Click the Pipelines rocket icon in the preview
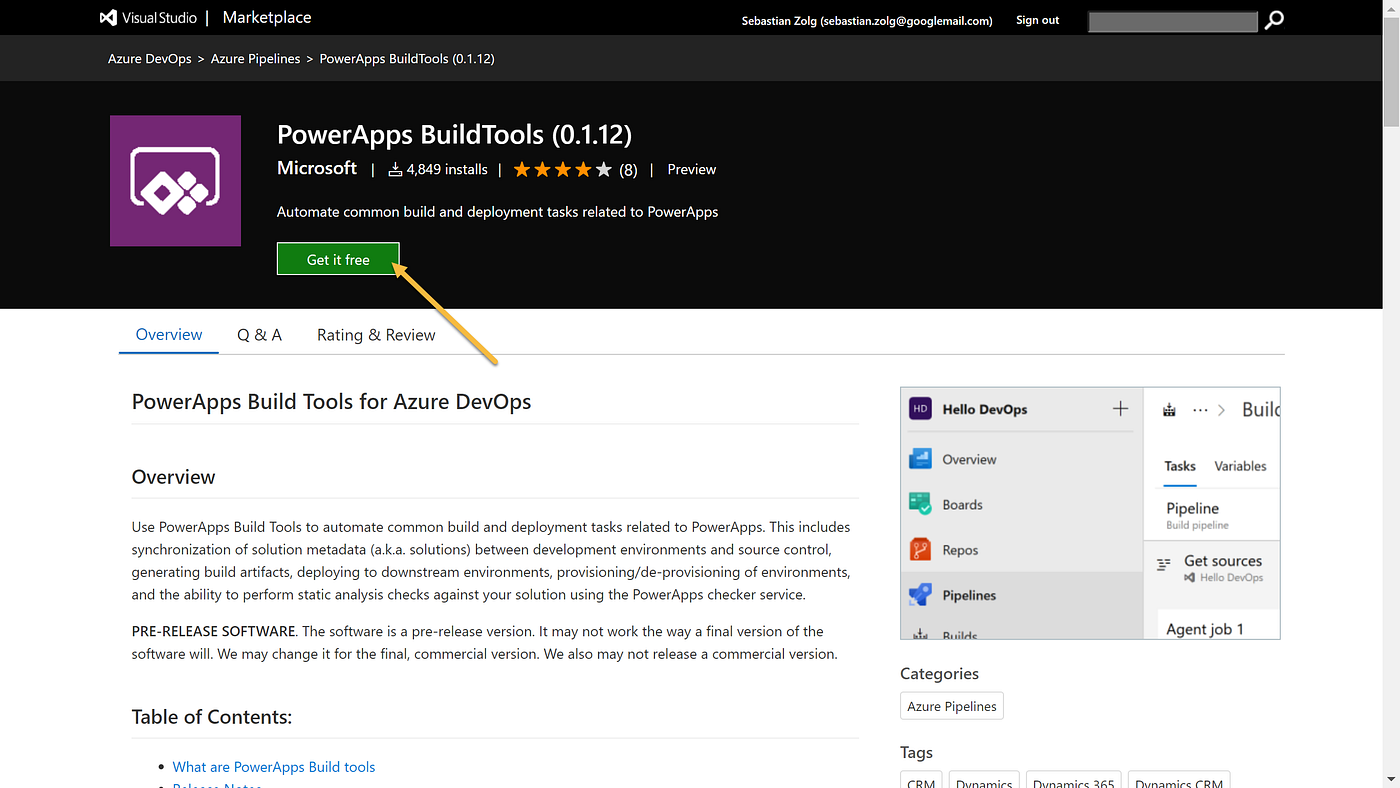 coord(920,595)
